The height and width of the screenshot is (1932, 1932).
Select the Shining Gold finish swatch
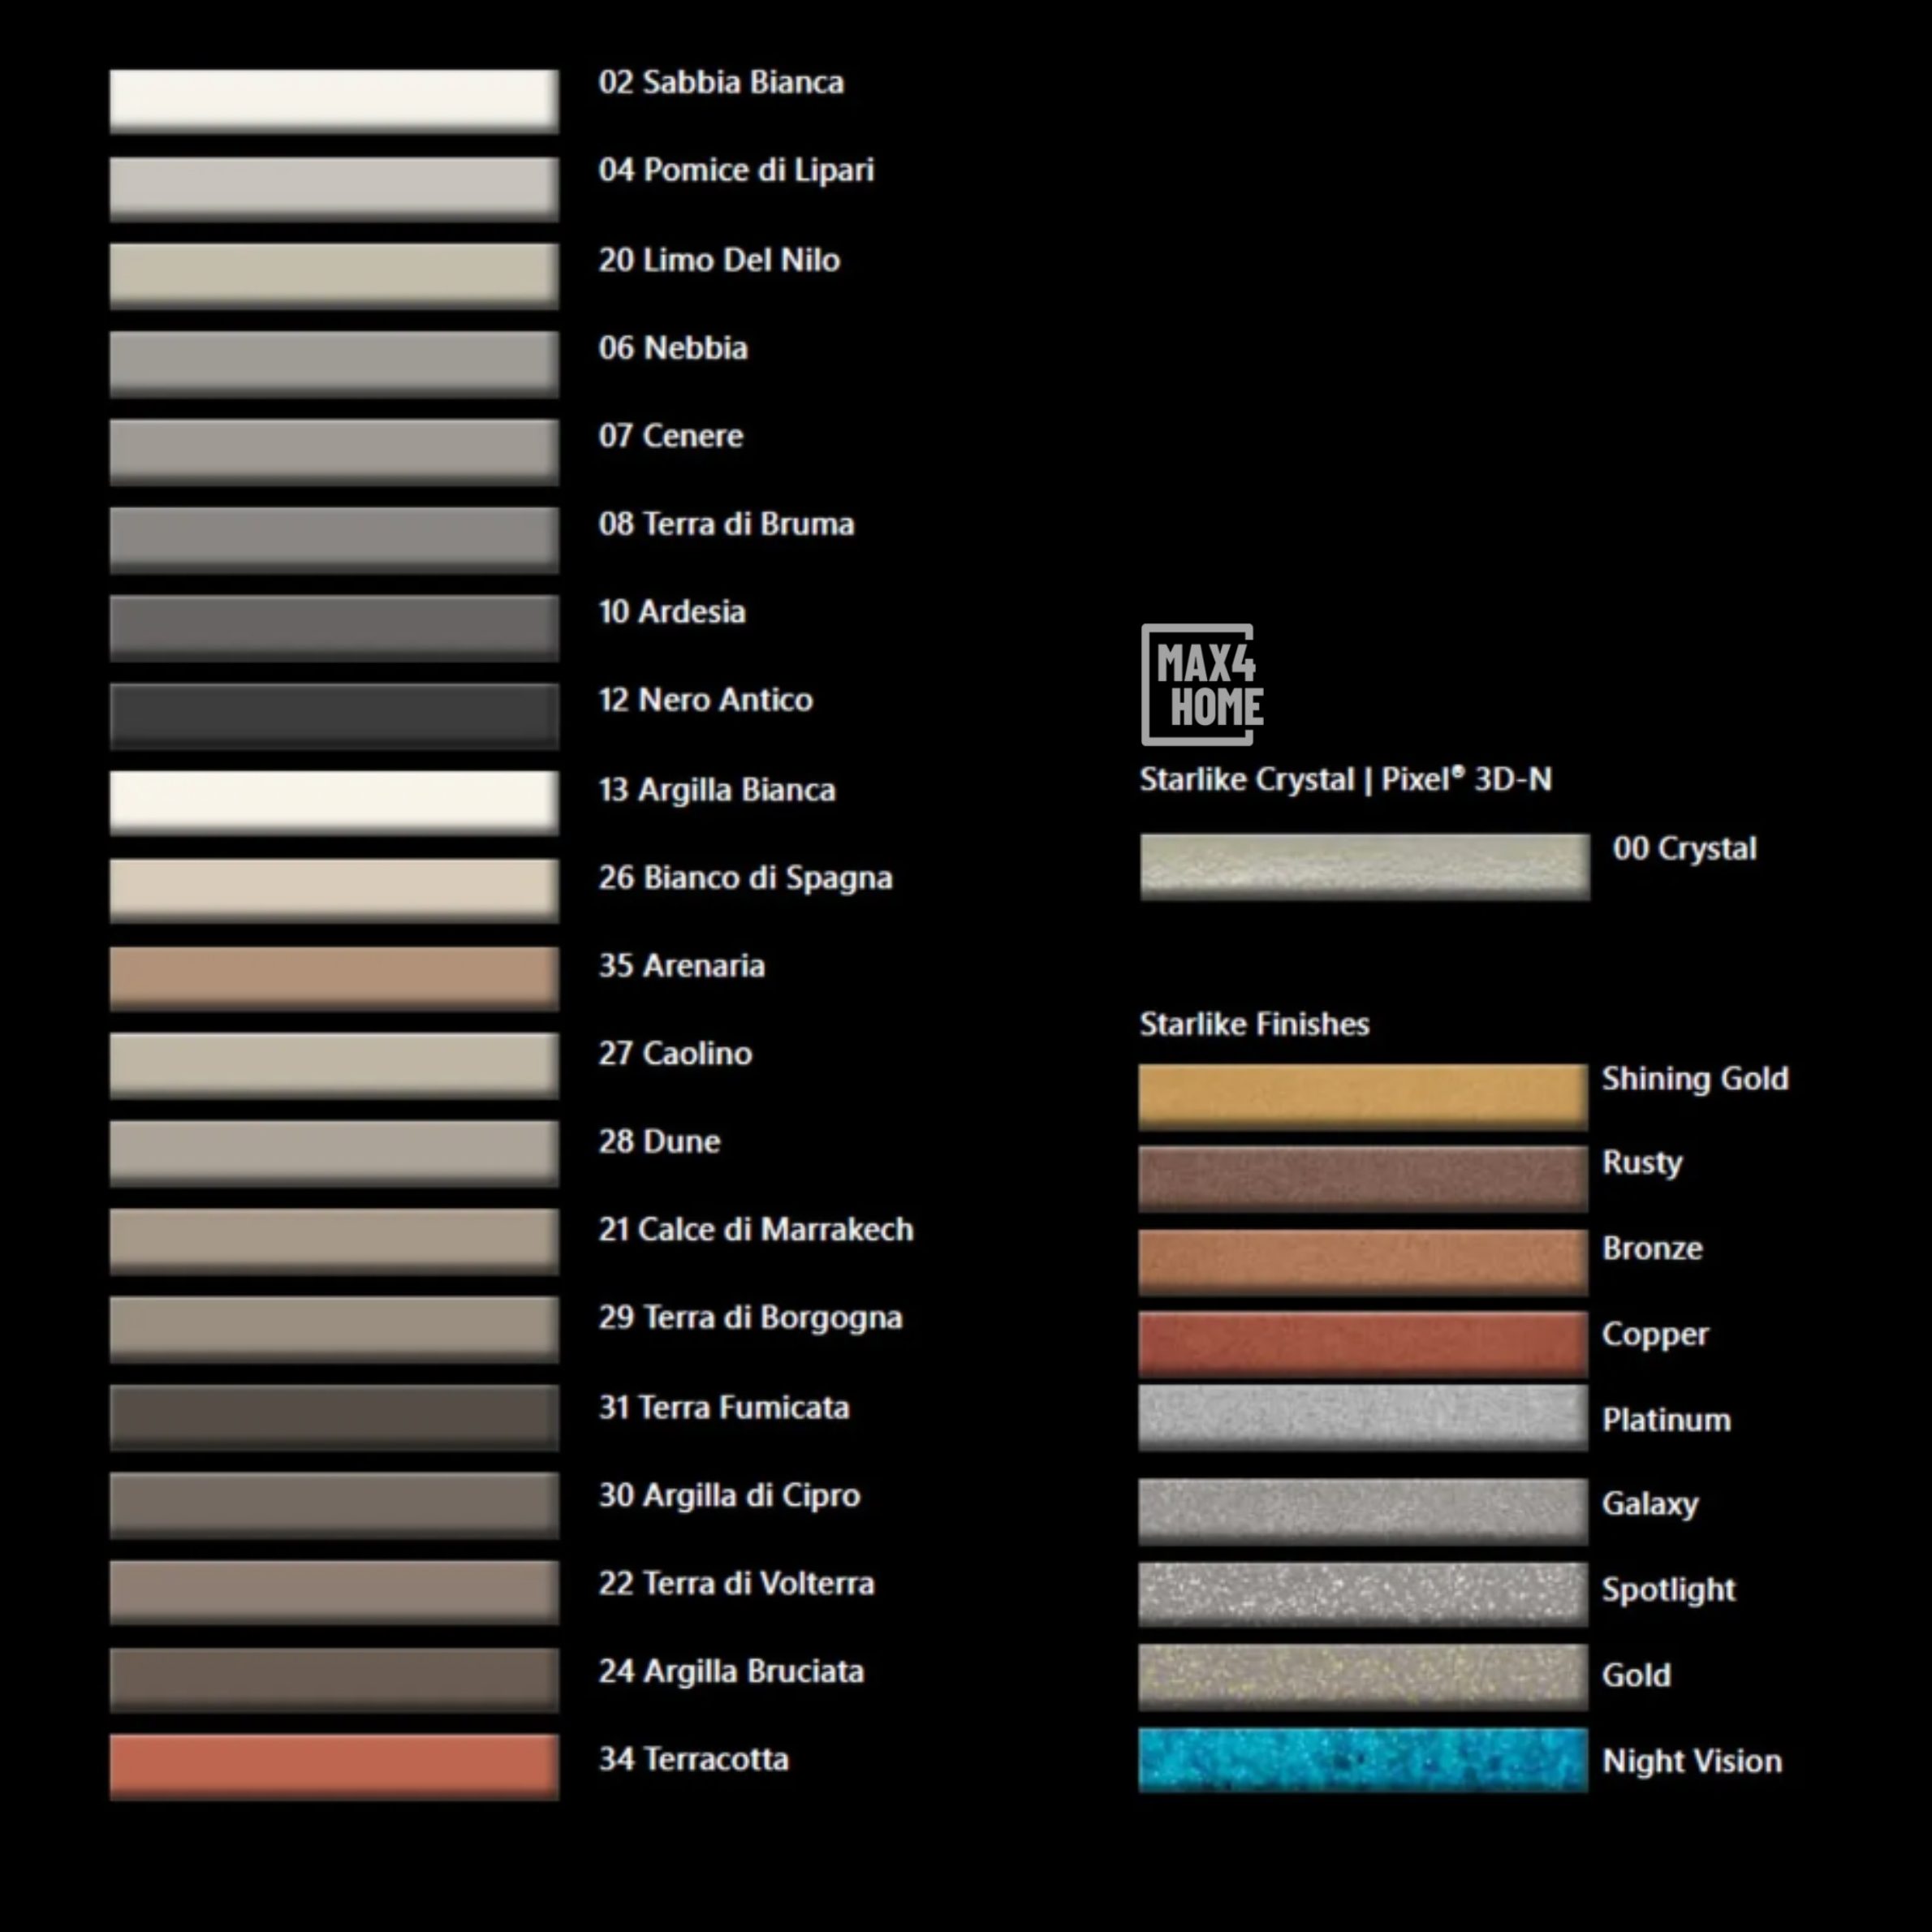tap(1363, 1098)
